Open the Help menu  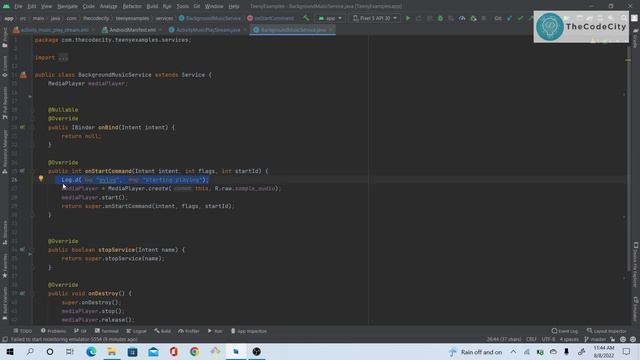(x=234, y=7)
